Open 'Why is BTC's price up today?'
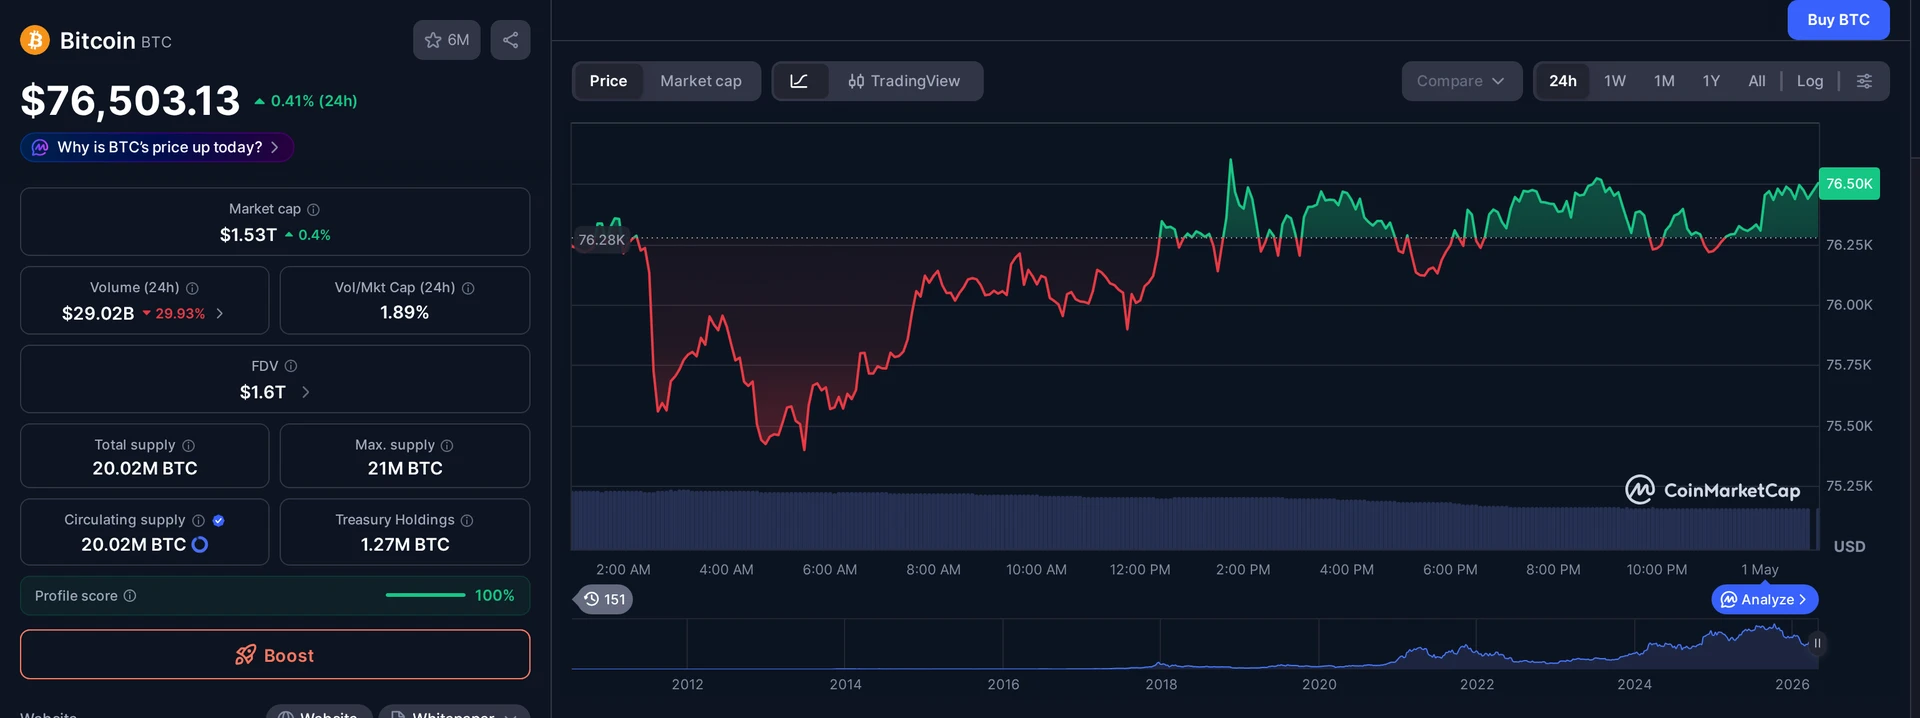Viewport: 1920px width, 718px height. (x=157, y=147)
